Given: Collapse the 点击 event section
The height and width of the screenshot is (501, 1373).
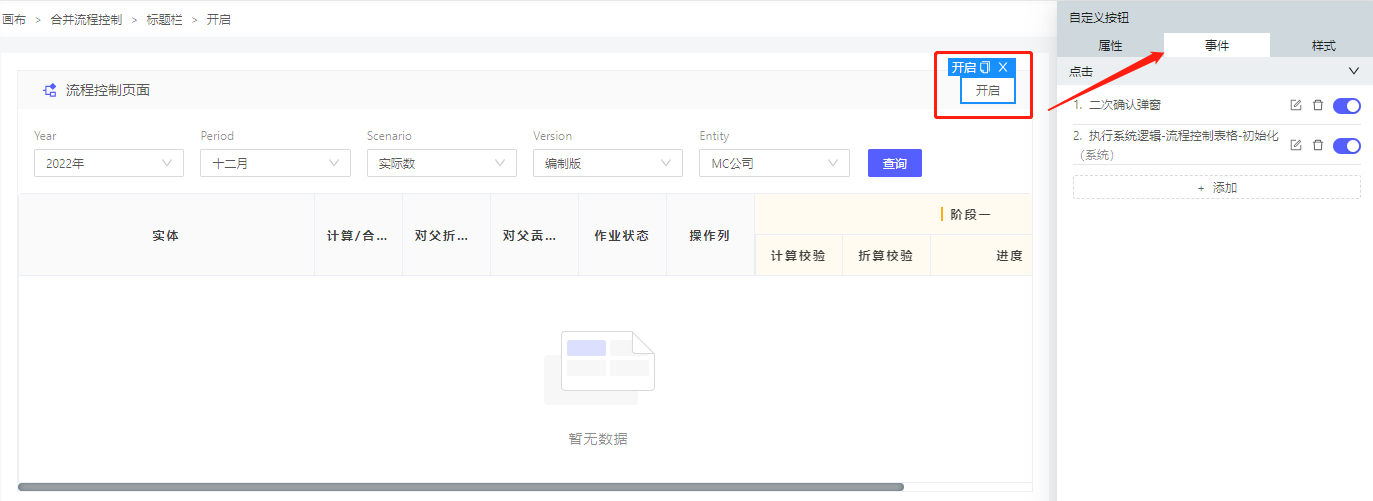Looking at the screenshot, I should pyautogui.click(x=1354, y=71).
